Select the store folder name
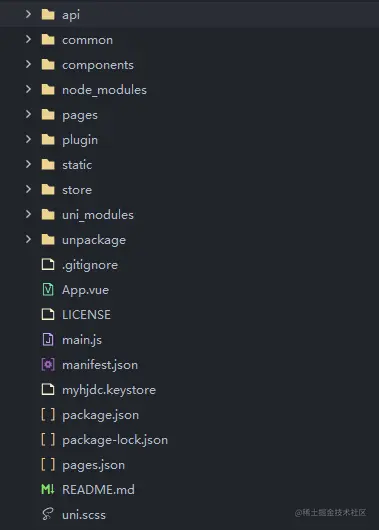 click(77, 190)
